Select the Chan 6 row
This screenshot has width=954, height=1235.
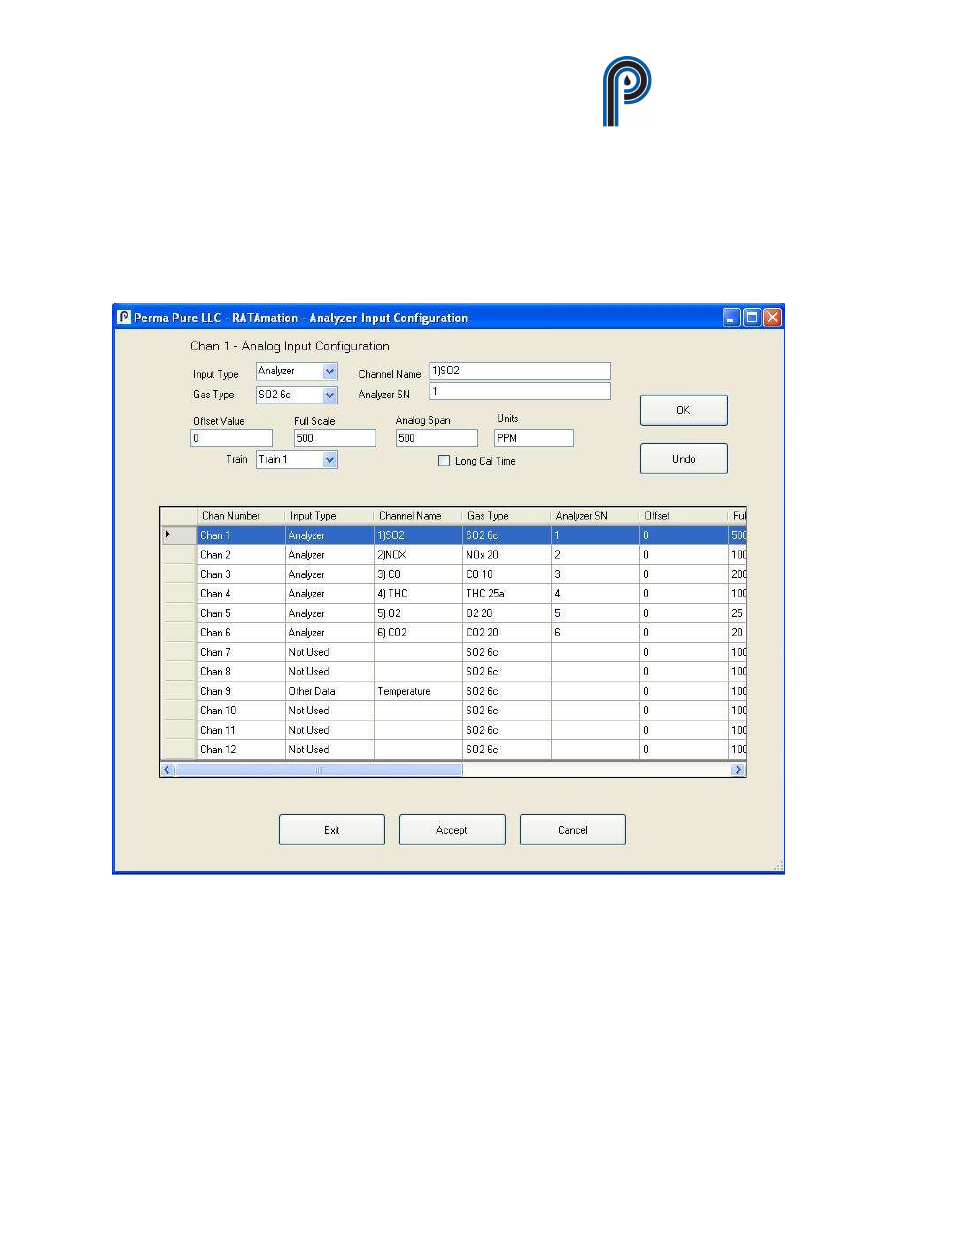coord(454,633)
